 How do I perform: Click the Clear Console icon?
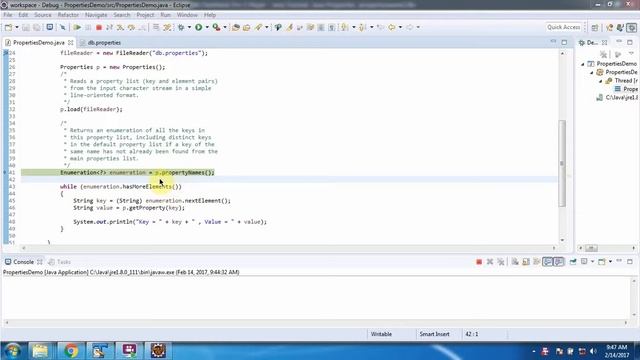point(515,262)
